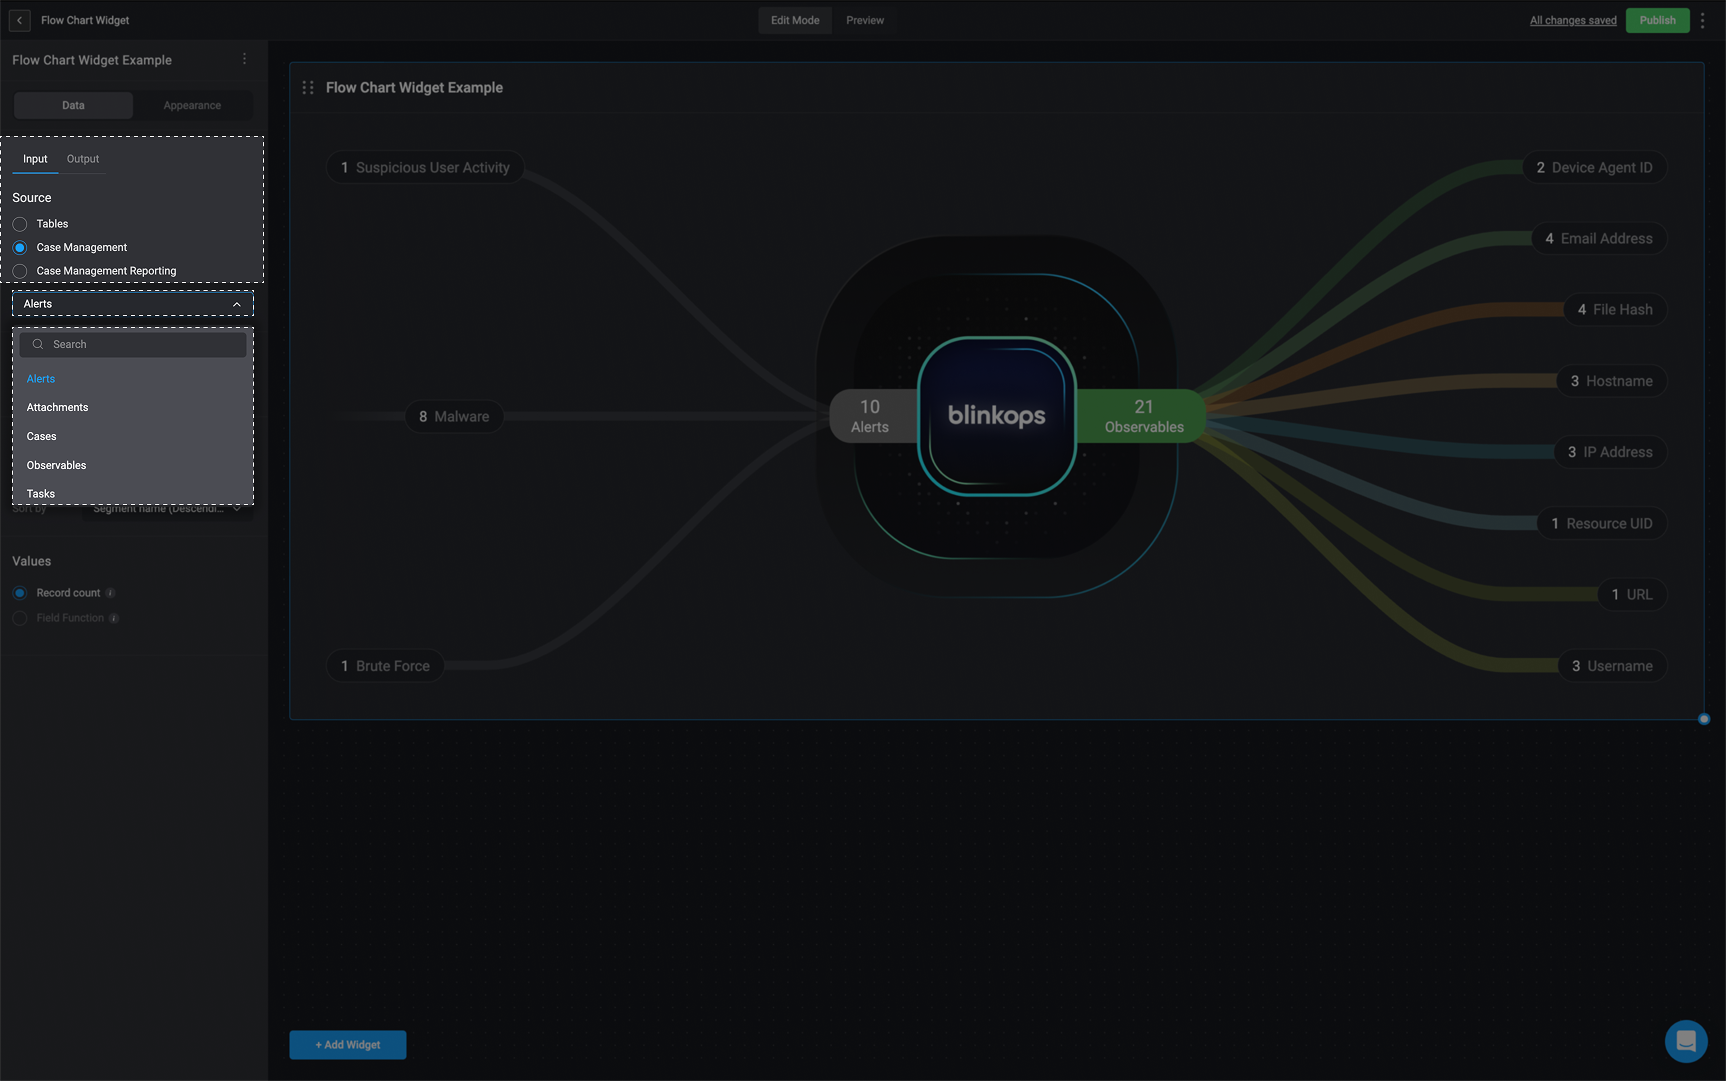Select the Case Management radio button
Image resolution: width=1726 pixels, height=1081 pixels.
coord(20,247)
